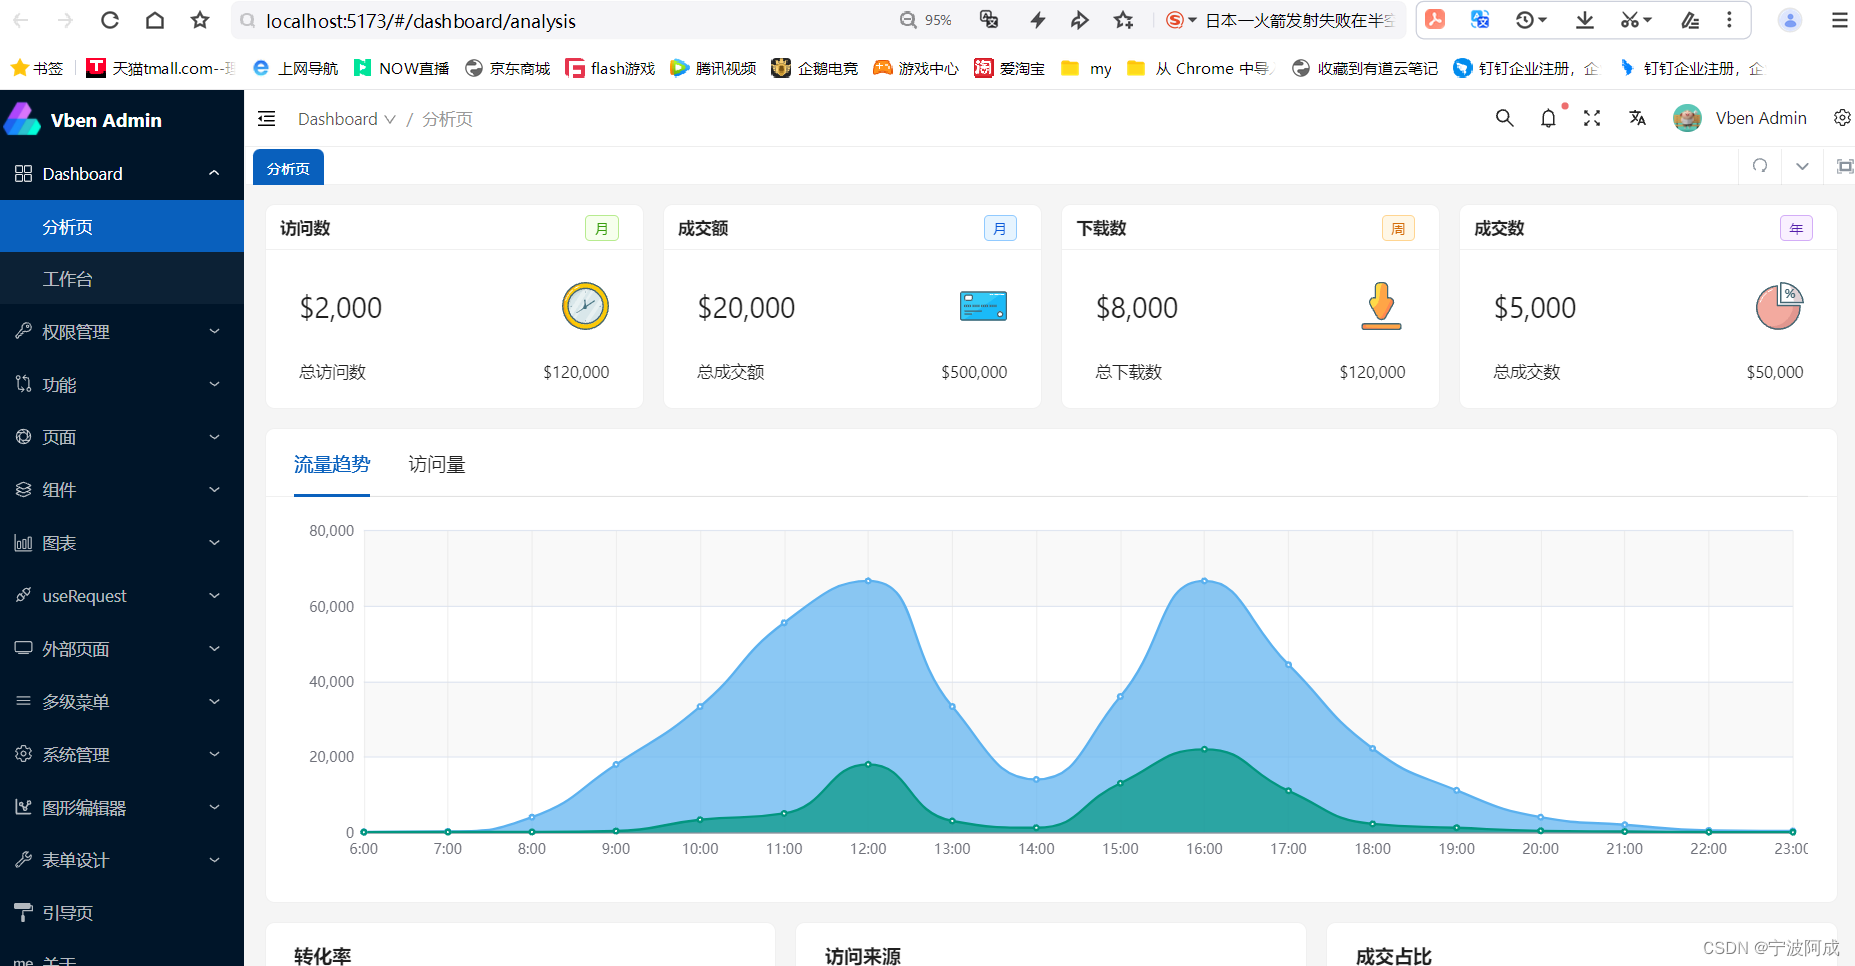This screenshot has height=966, width=1855.
Task: Open global search with the magnifier icon
Action: pos(1504,118)
